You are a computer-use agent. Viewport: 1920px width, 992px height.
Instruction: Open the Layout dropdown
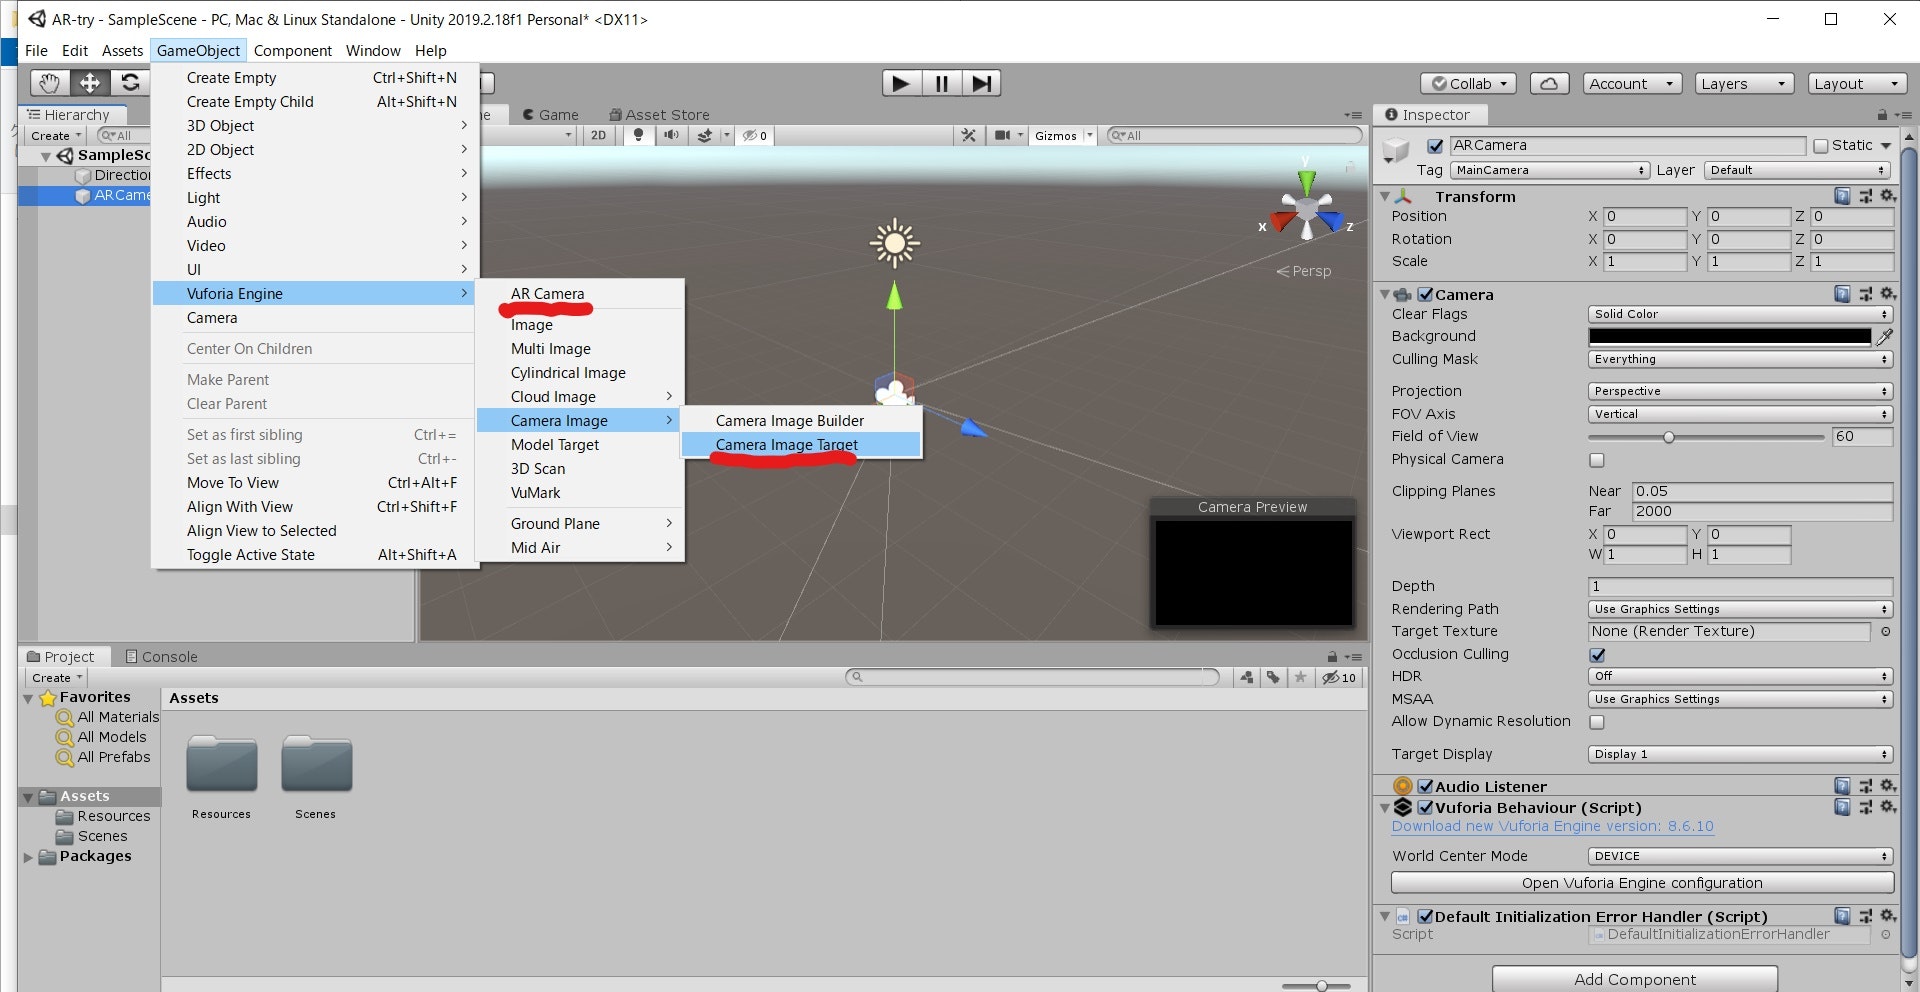1857,84
